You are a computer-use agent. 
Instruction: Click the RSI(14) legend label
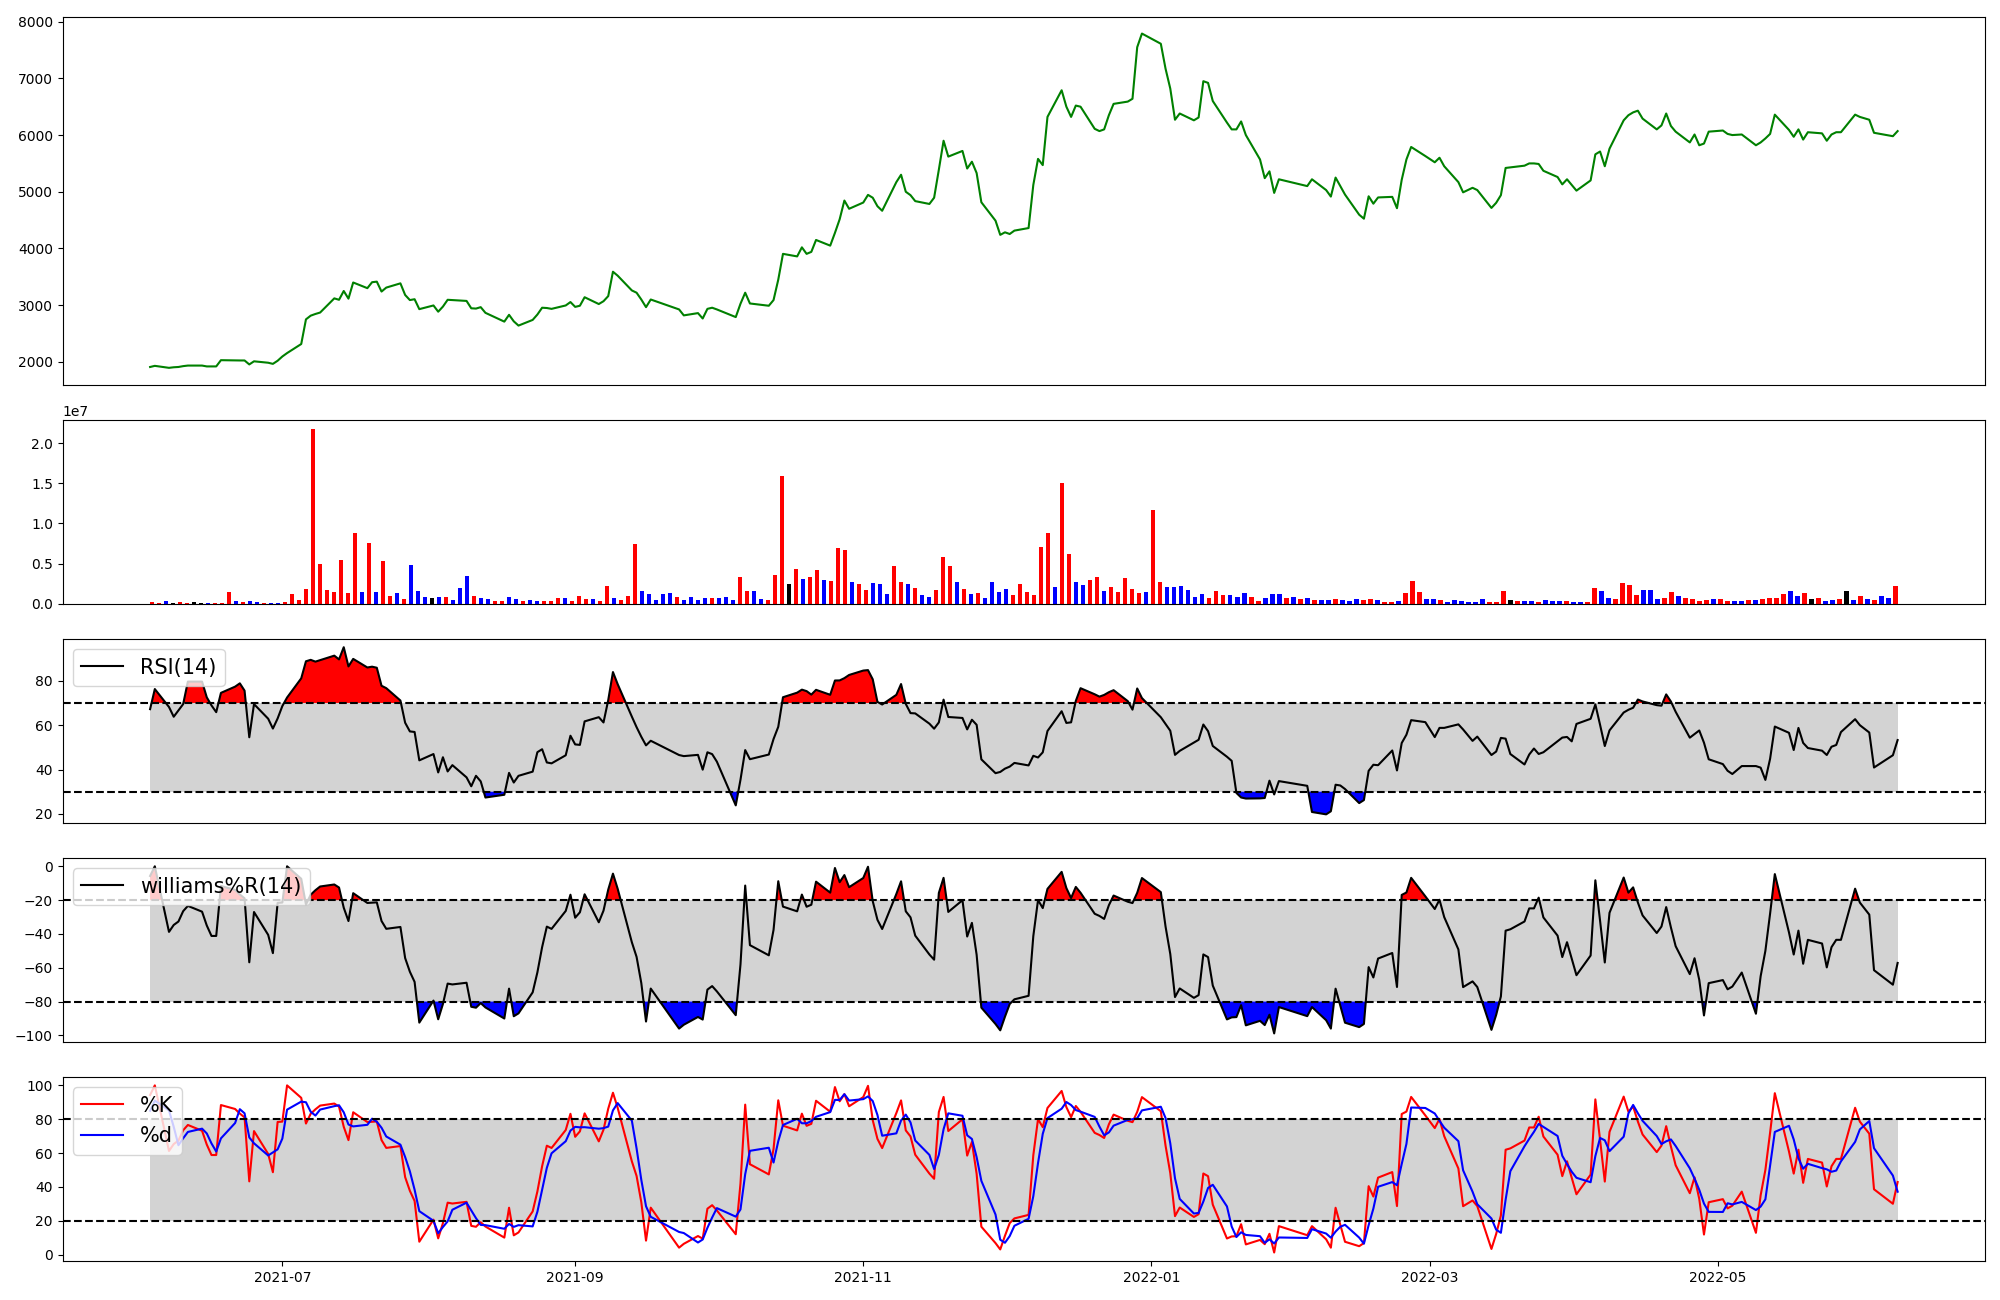(x=177, y=667)
